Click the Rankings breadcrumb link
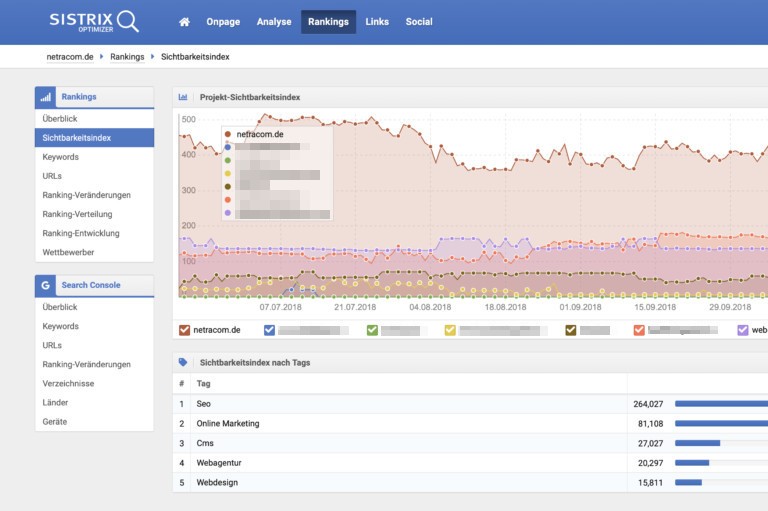768x511 pixels. [127, 57]
